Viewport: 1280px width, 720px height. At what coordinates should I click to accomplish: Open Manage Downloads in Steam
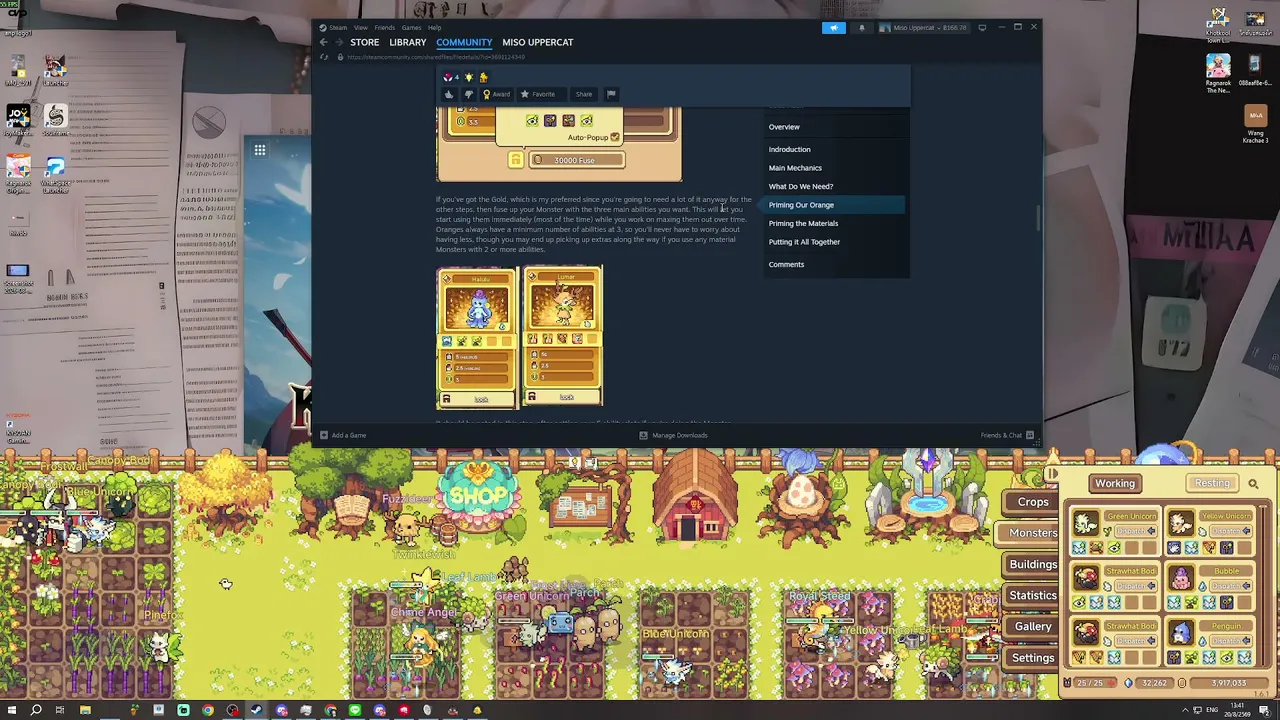[674, 435]
